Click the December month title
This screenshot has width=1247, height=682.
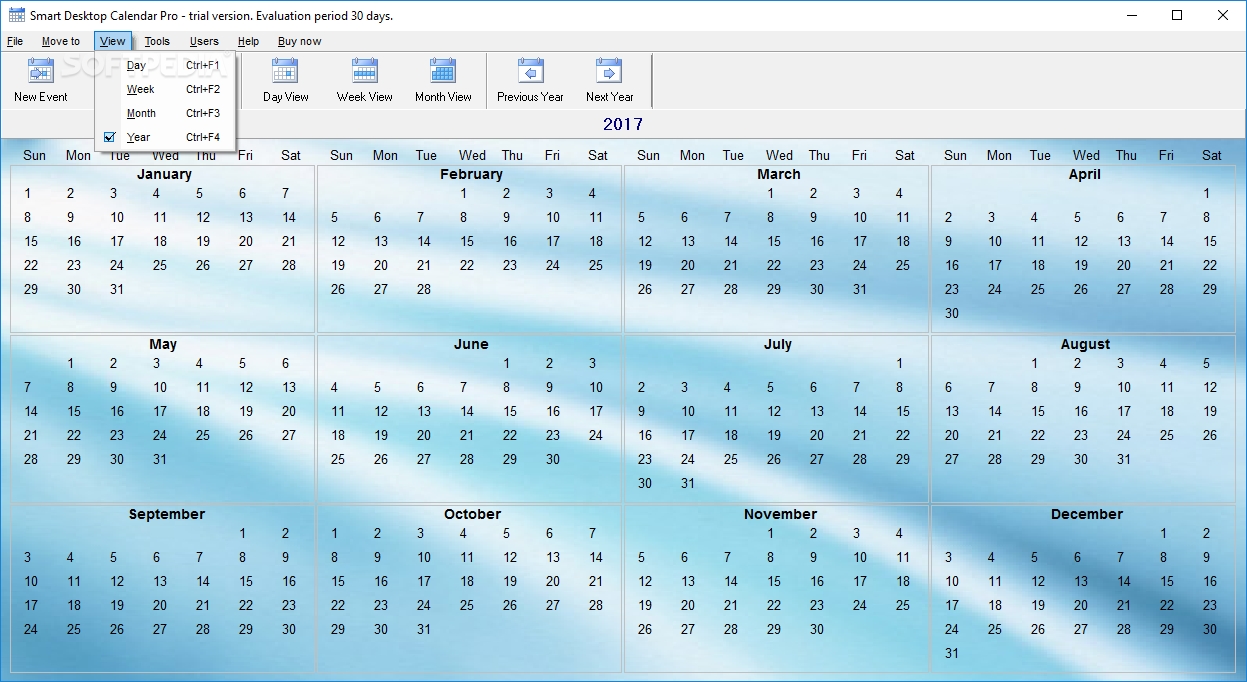point(1087,514)
